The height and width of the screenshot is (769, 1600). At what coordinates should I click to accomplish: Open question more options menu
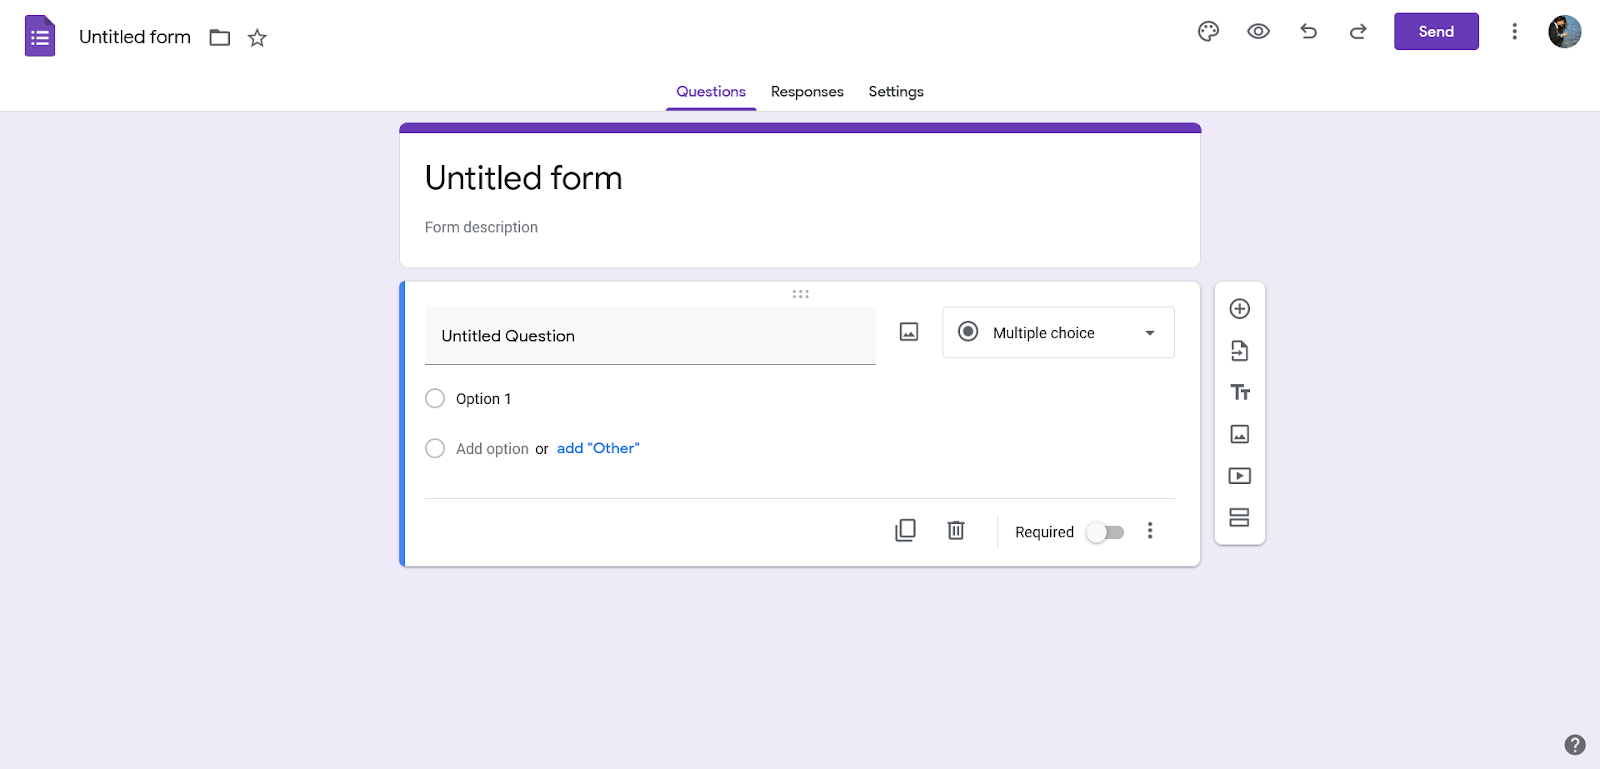pos(1150,531)
